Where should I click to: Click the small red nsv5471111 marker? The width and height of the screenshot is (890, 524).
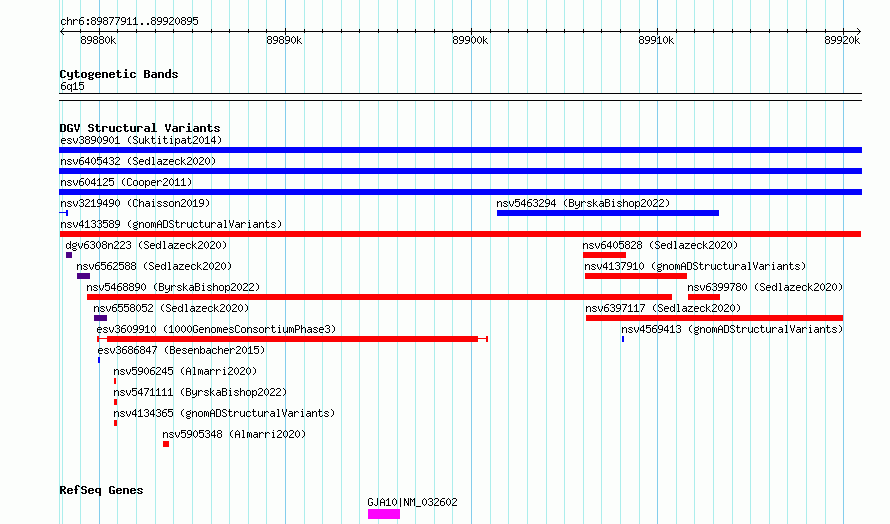(x=115, y=402)
